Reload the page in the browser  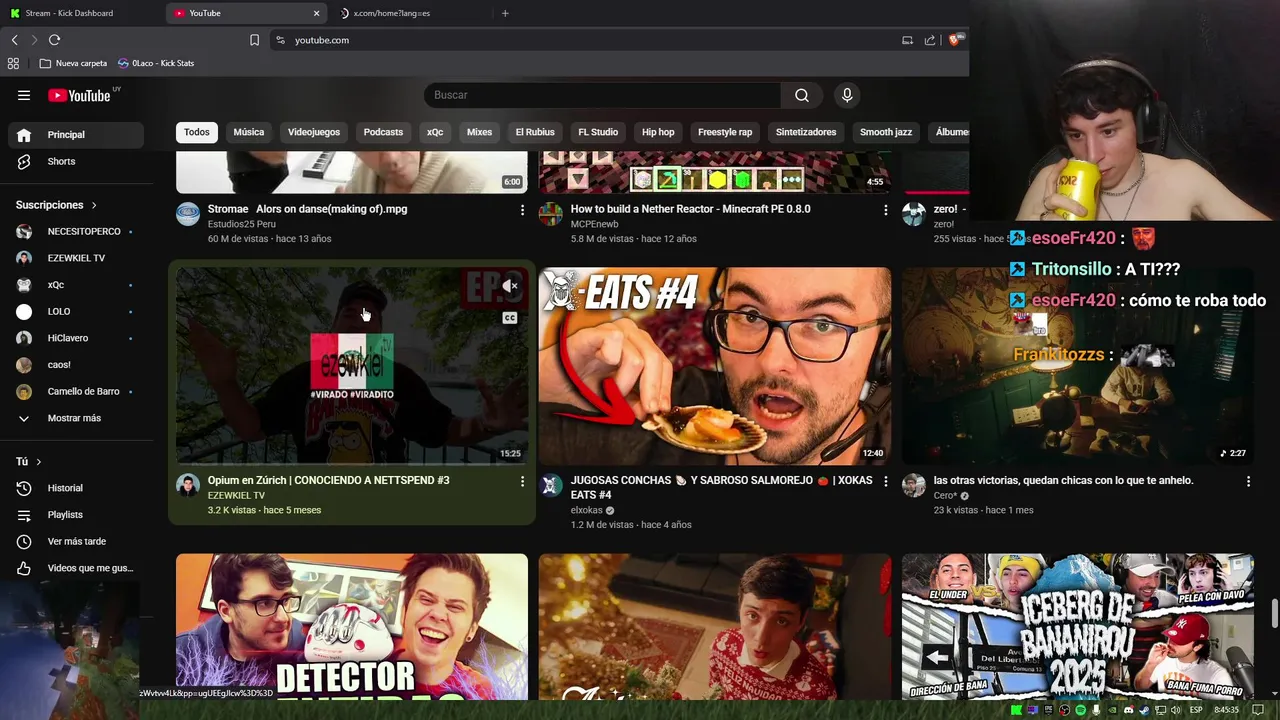[x=54, y=40]
